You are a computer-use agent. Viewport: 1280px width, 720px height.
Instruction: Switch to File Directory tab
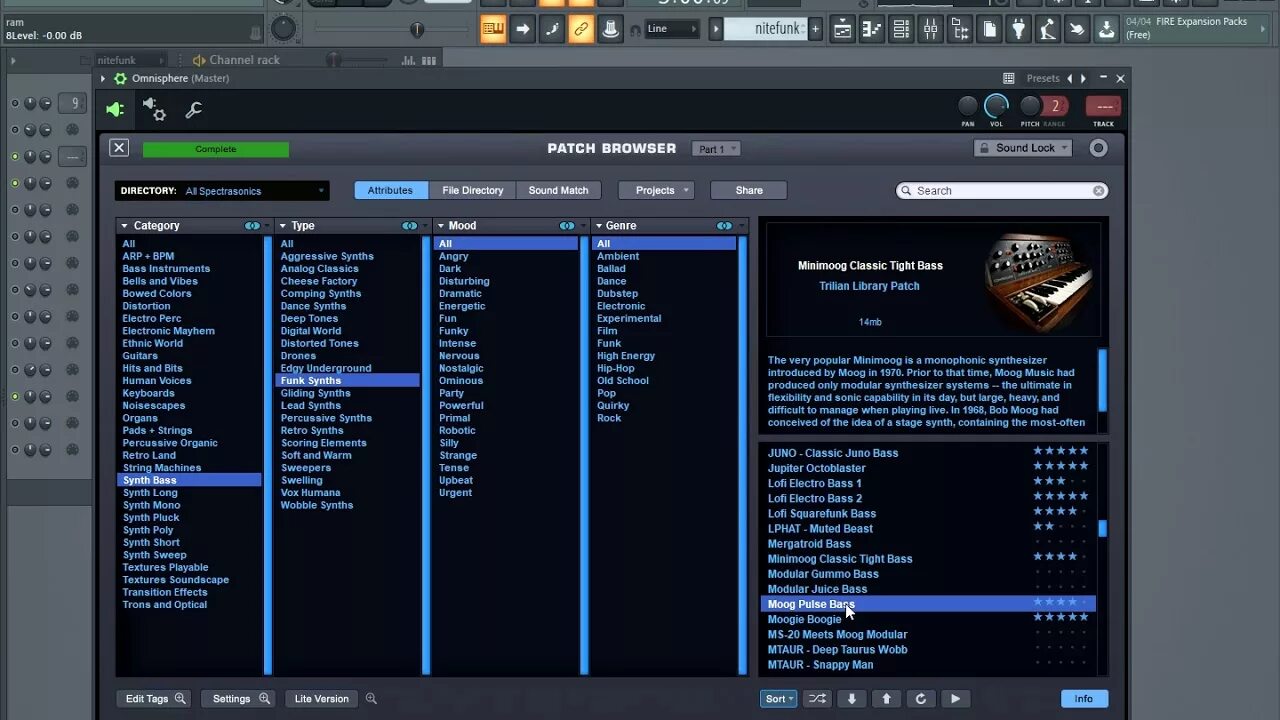click(473, 190)
